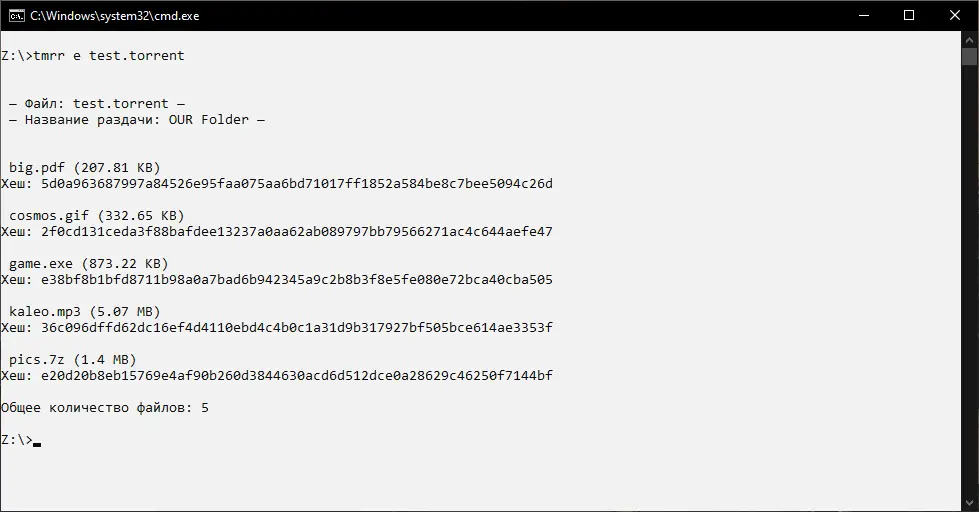
Task: Click the cmd.exe window title text
Action: [115, 16]
